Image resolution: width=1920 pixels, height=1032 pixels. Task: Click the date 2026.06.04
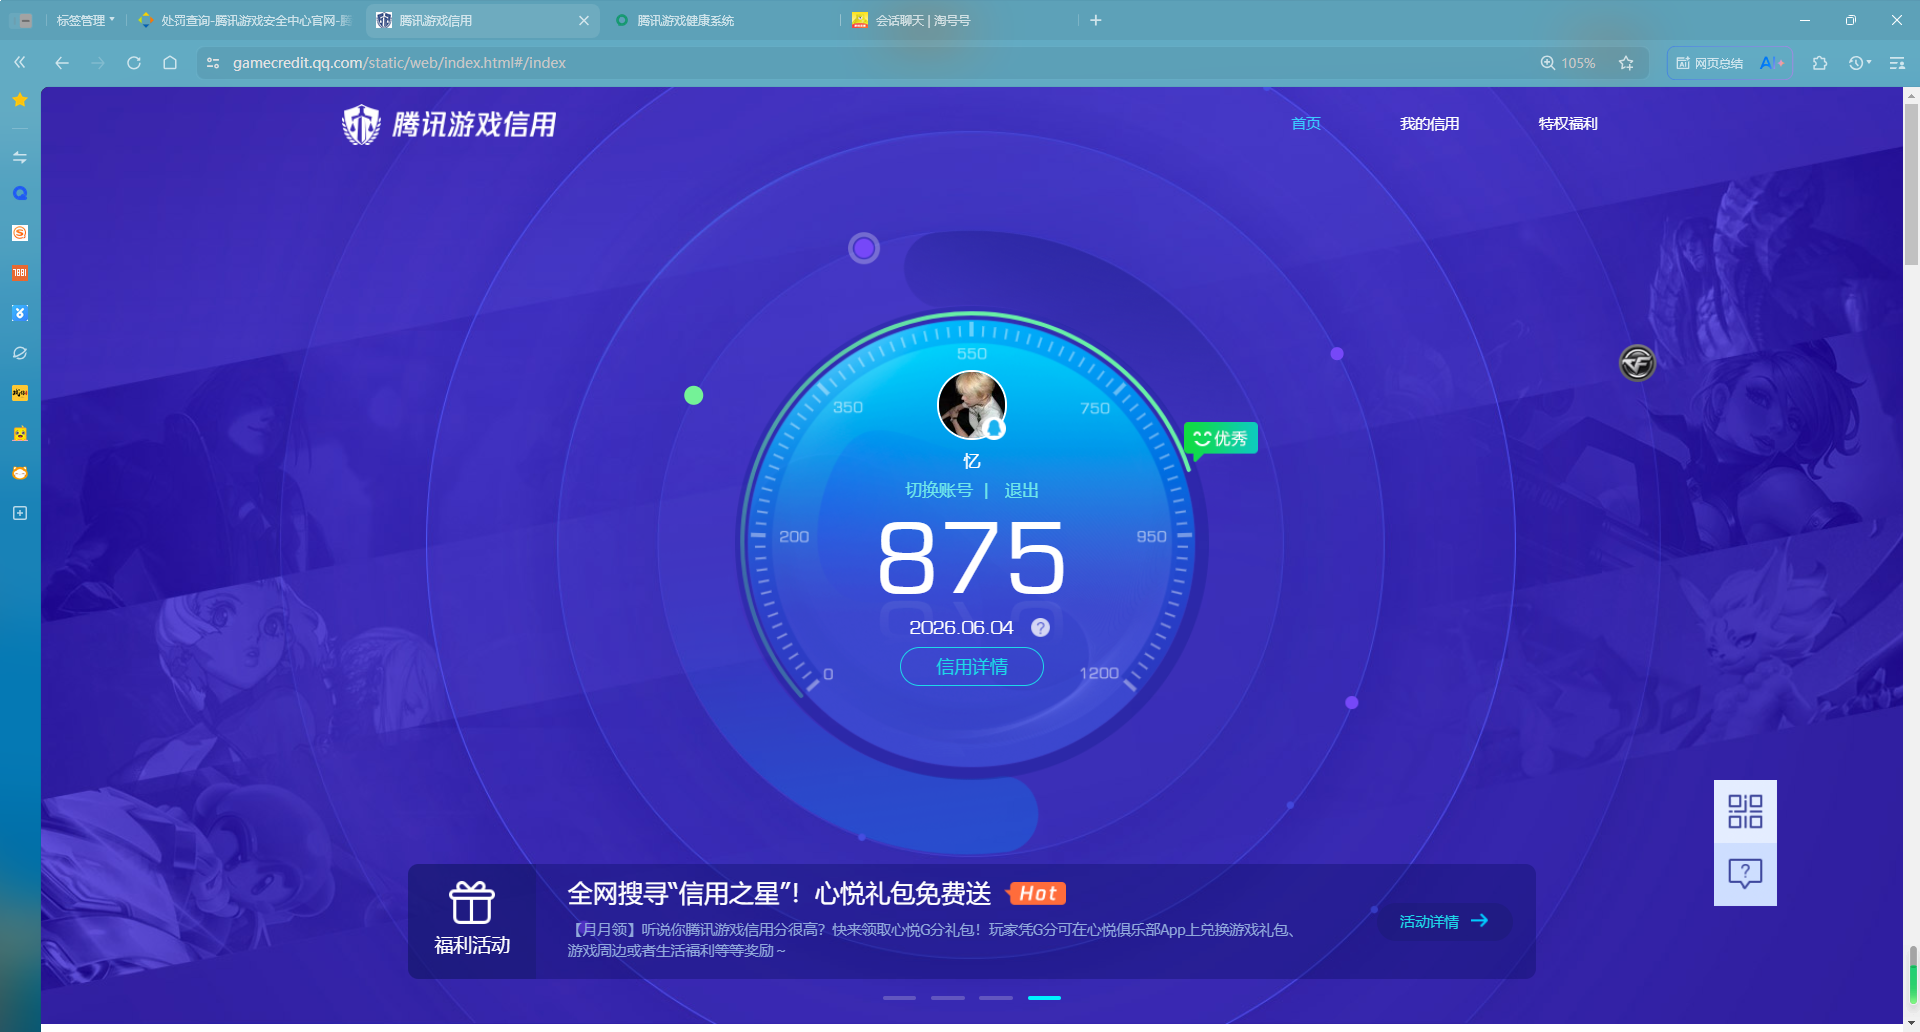[961, 627]
